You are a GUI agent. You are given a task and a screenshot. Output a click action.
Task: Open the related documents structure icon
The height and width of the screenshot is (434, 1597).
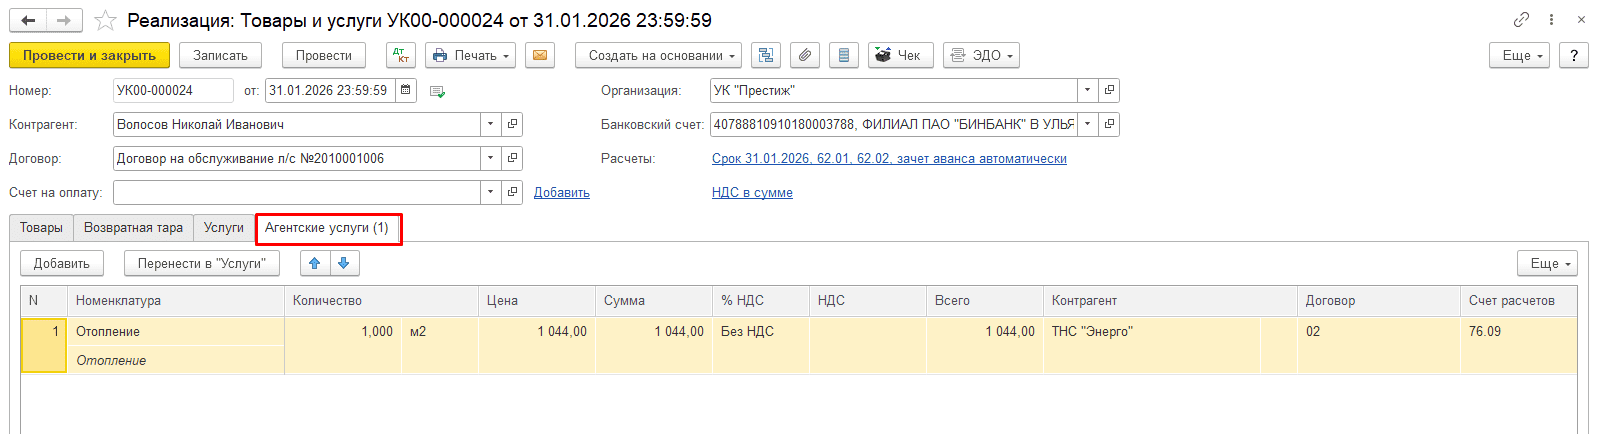(766, 56)
